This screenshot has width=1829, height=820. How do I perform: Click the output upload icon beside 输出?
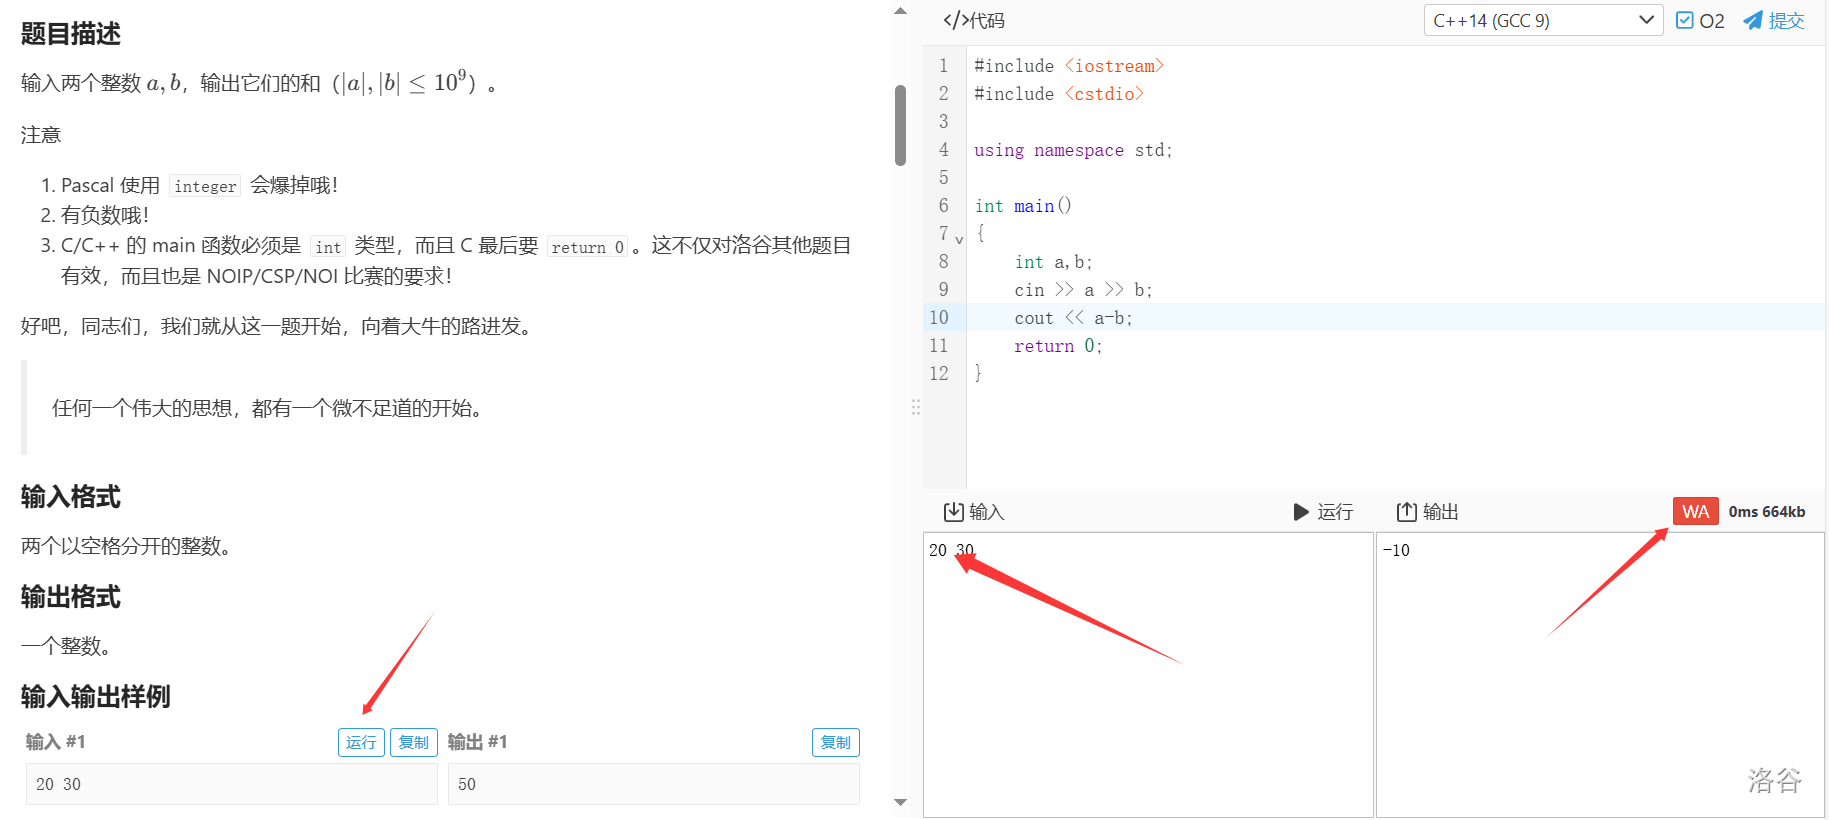pyautogui.click(x=1406, y=512)
